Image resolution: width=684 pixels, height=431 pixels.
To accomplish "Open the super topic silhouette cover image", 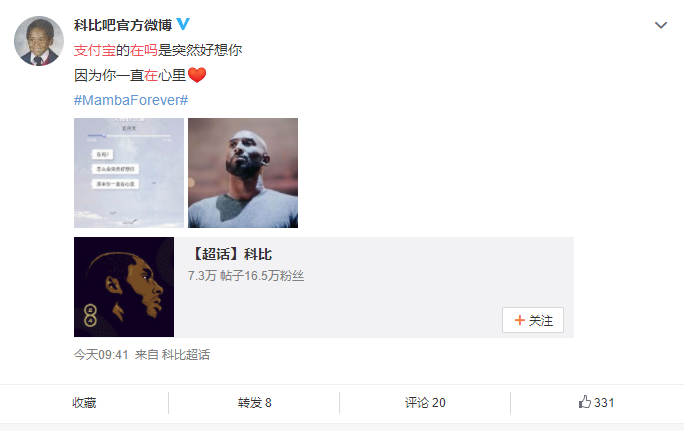I will (124, 287).
